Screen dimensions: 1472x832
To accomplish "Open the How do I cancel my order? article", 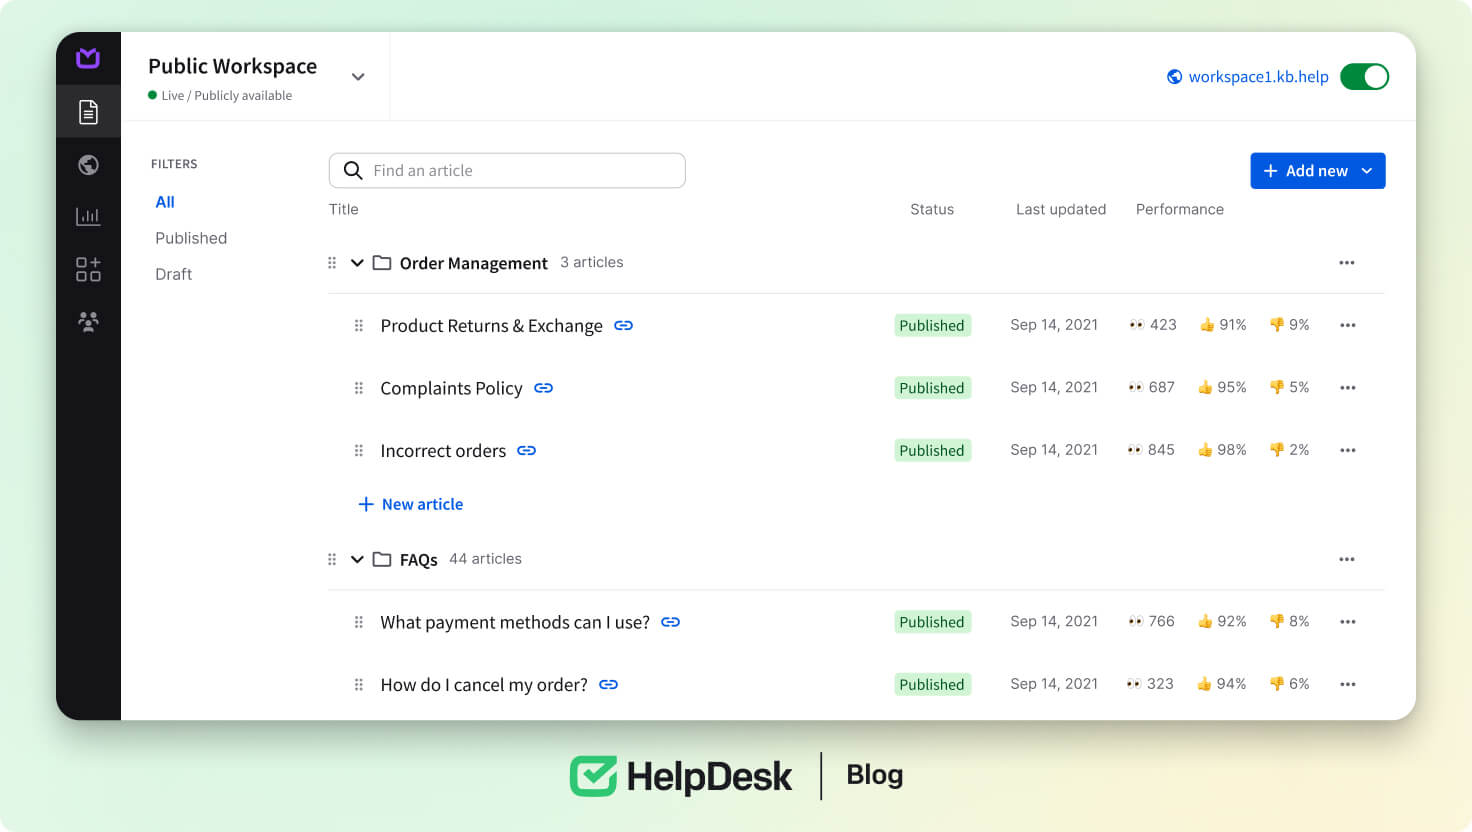I will click(x=483, y=685).
